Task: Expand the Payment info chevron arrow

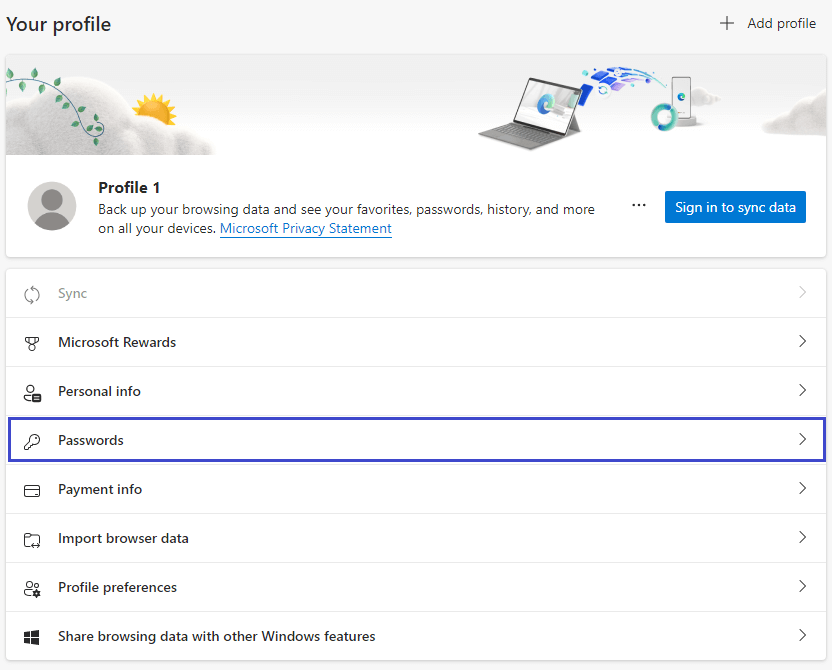Action: (802, 488)
